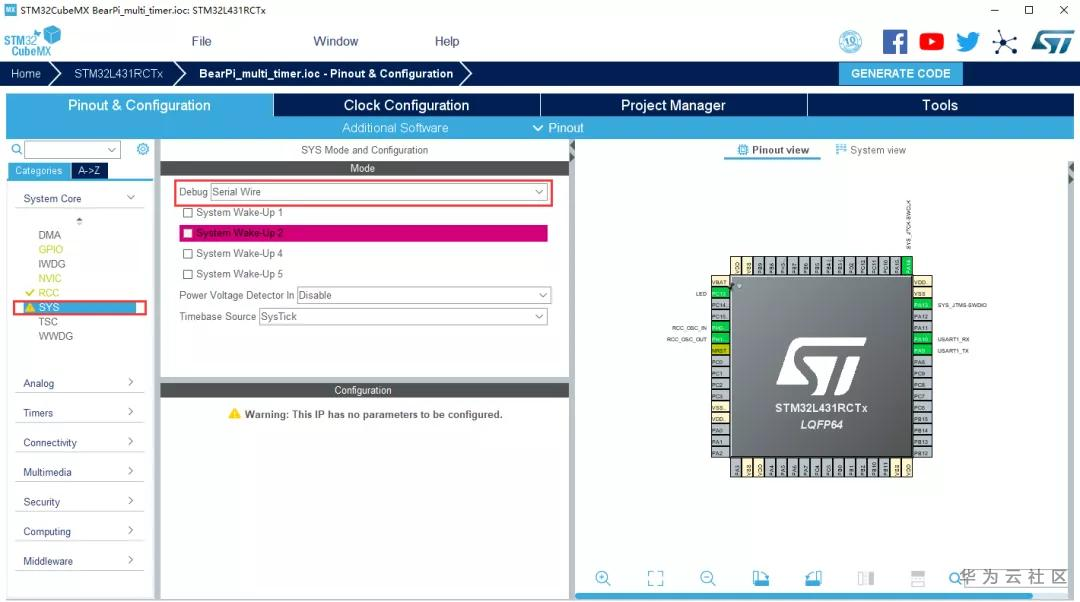Zoom in on the pinout view
1080x602 pixels.
pyautogui.click(x=603, y=578)
